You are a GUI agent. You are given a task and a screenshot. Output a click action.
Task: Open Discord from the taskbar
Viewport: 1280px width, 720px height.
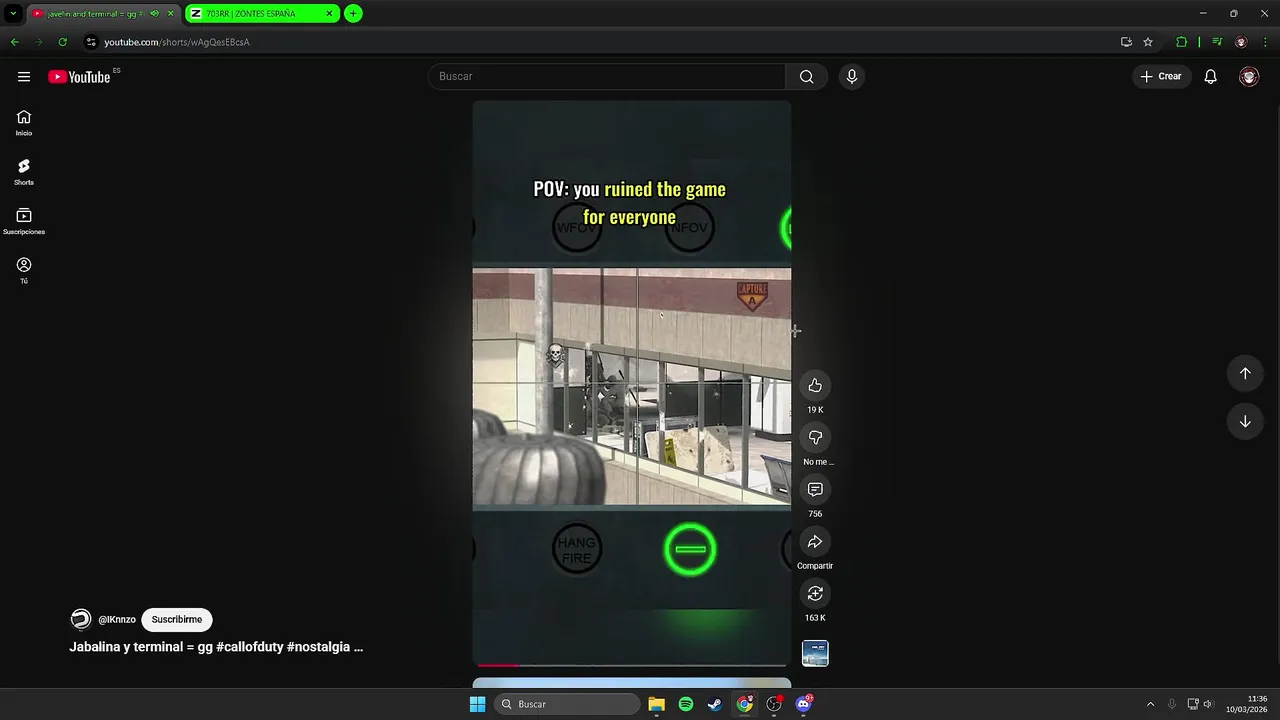click(803, 704)
